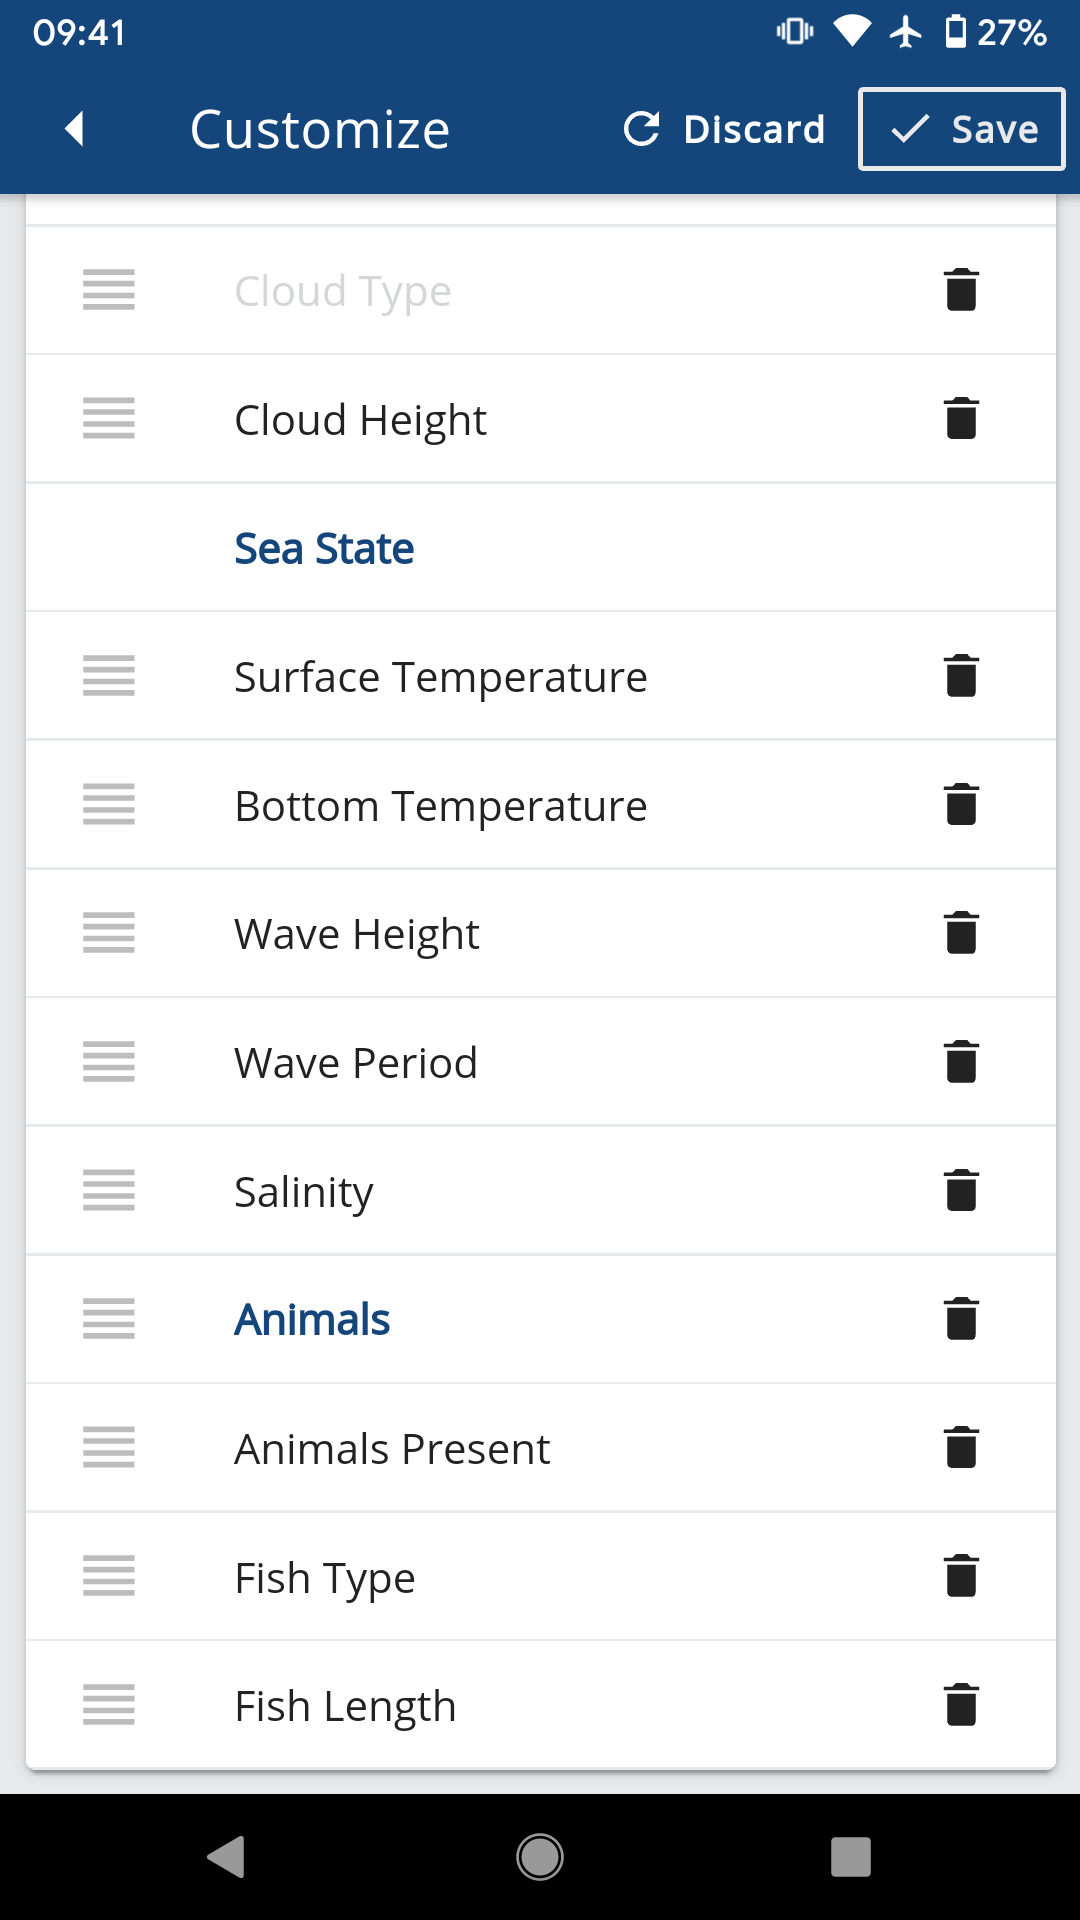1080x1920 pixels.
Task: Tap trash icon for Salinity
Action: point(961,1190)
